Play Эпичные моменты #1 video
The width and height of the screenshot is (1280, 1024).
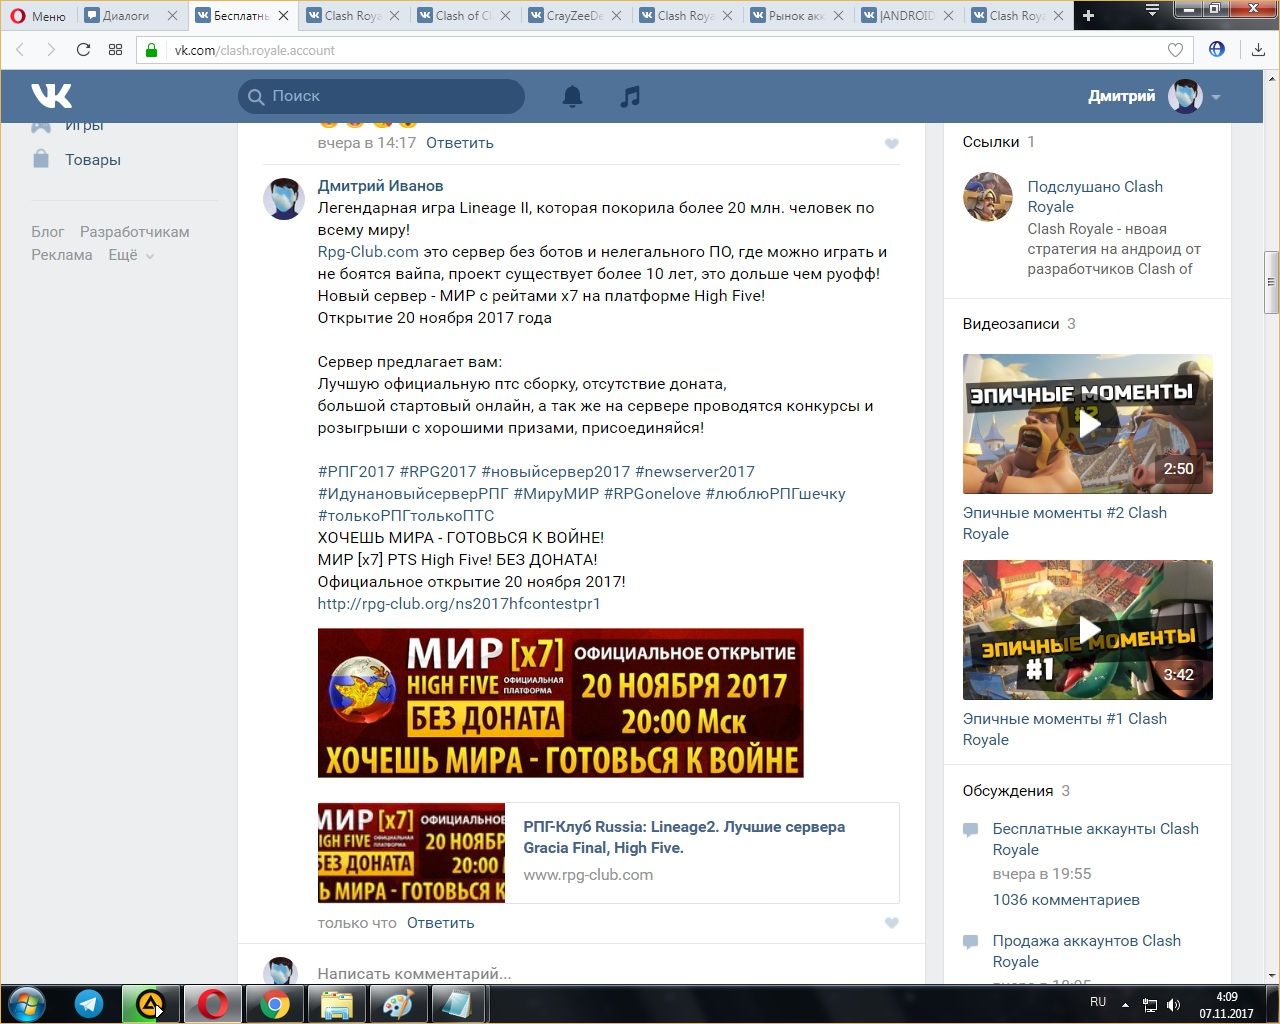click(1088, 630)
